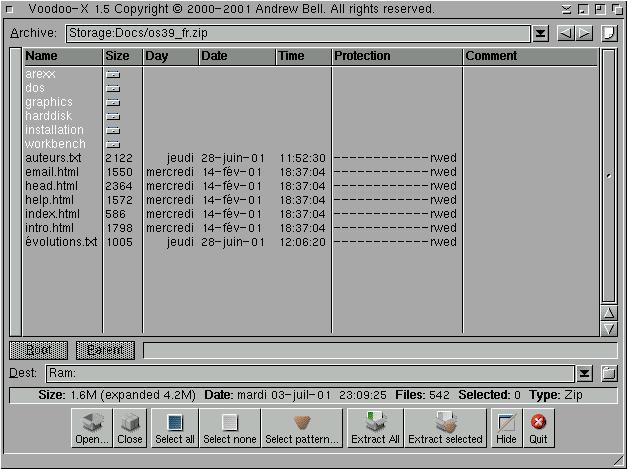Click the window zoom gadget in title bar
This screenshot has width=627, height=469.
point(600,10)
